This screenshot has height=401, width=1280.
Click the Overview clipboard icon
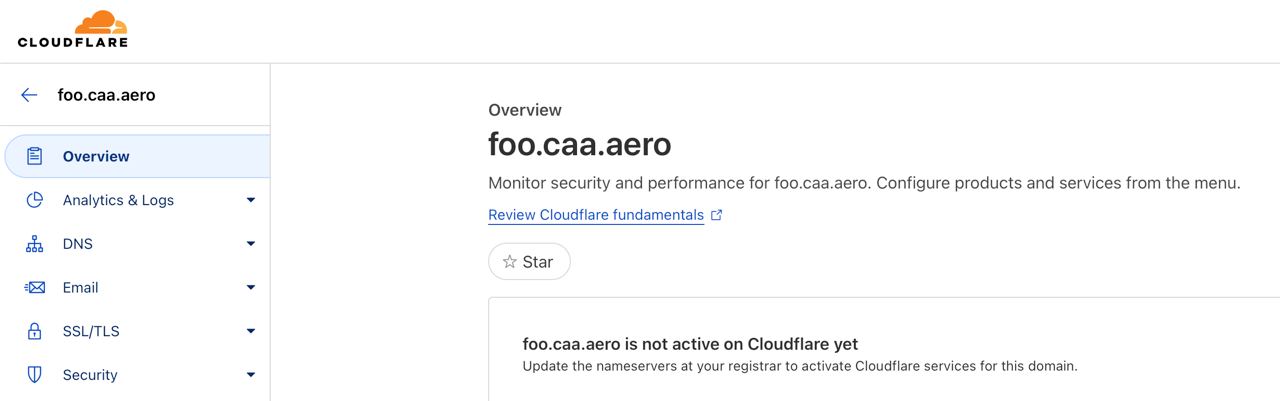[35, 156]
